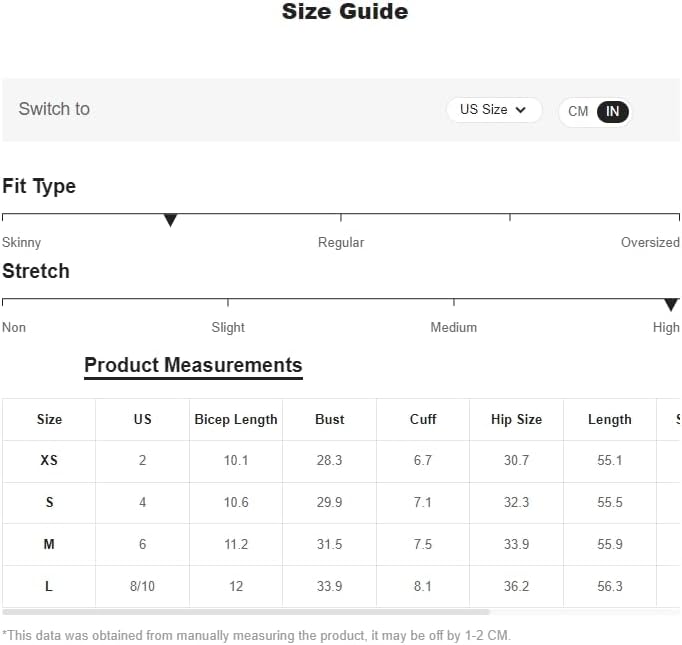Image resolution: width=682 pixels, height=645 pixels.
Task: Select the M size row label
Action: tap(49, 544)
